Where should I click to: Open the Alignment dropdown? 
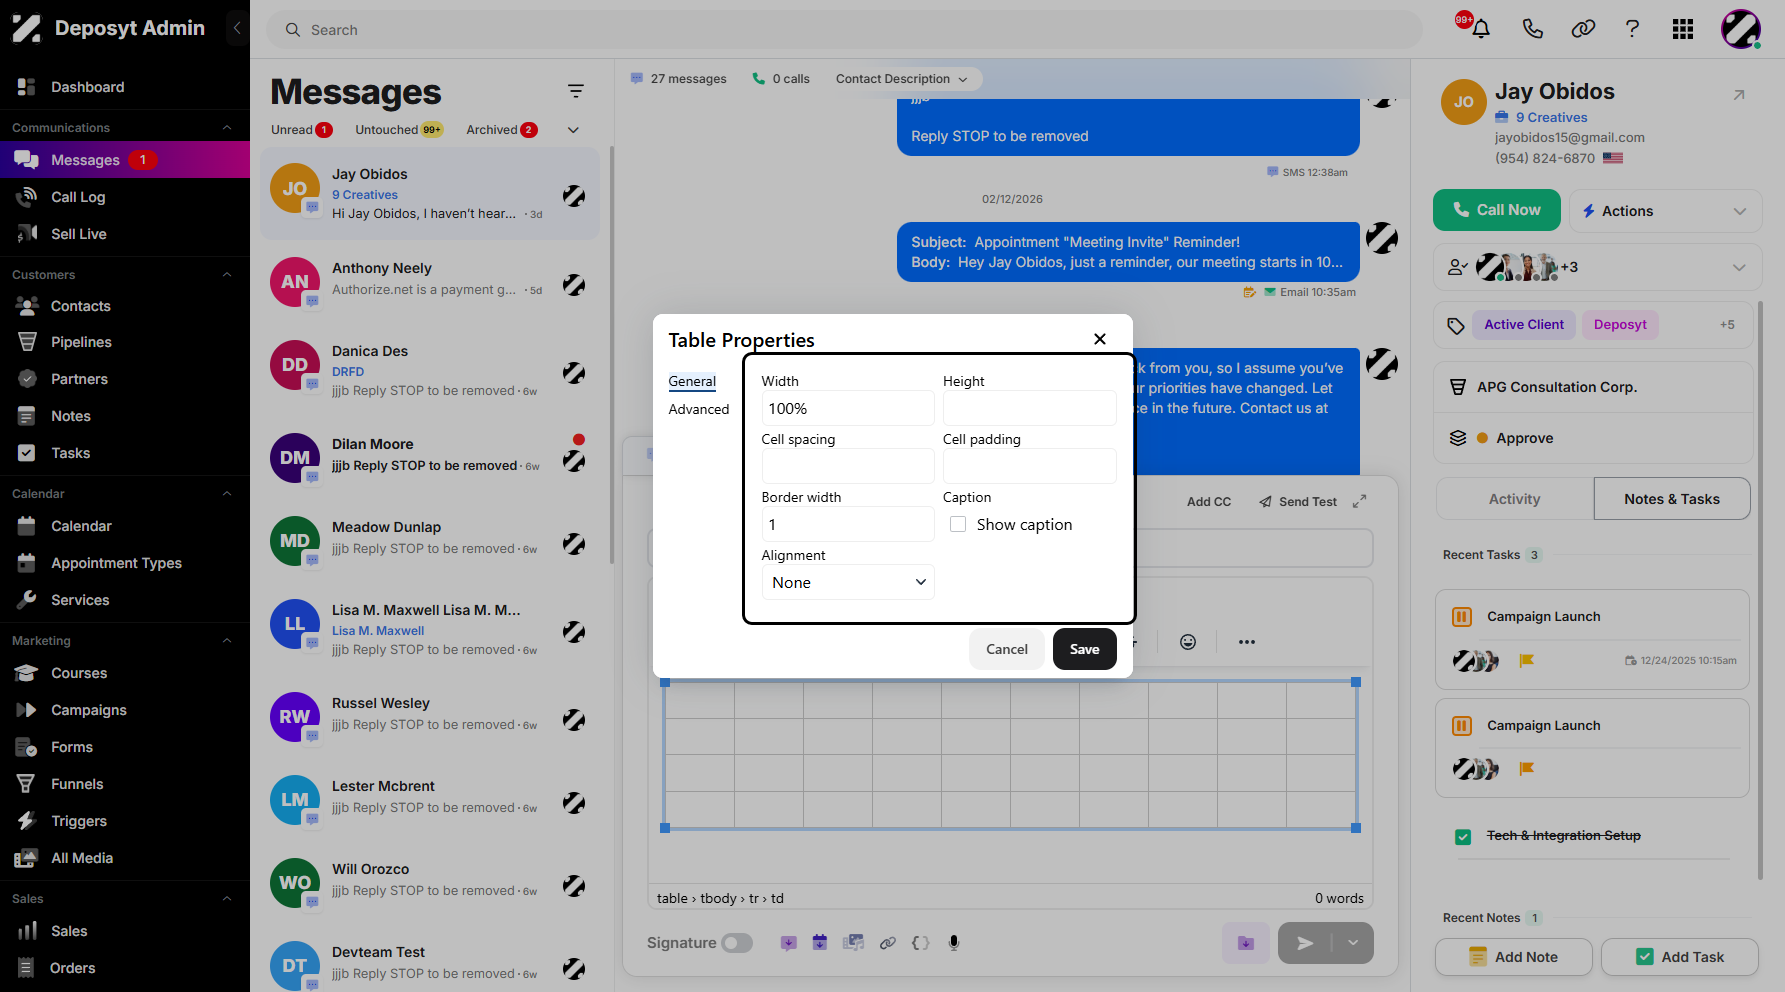[x=848, y=582]
